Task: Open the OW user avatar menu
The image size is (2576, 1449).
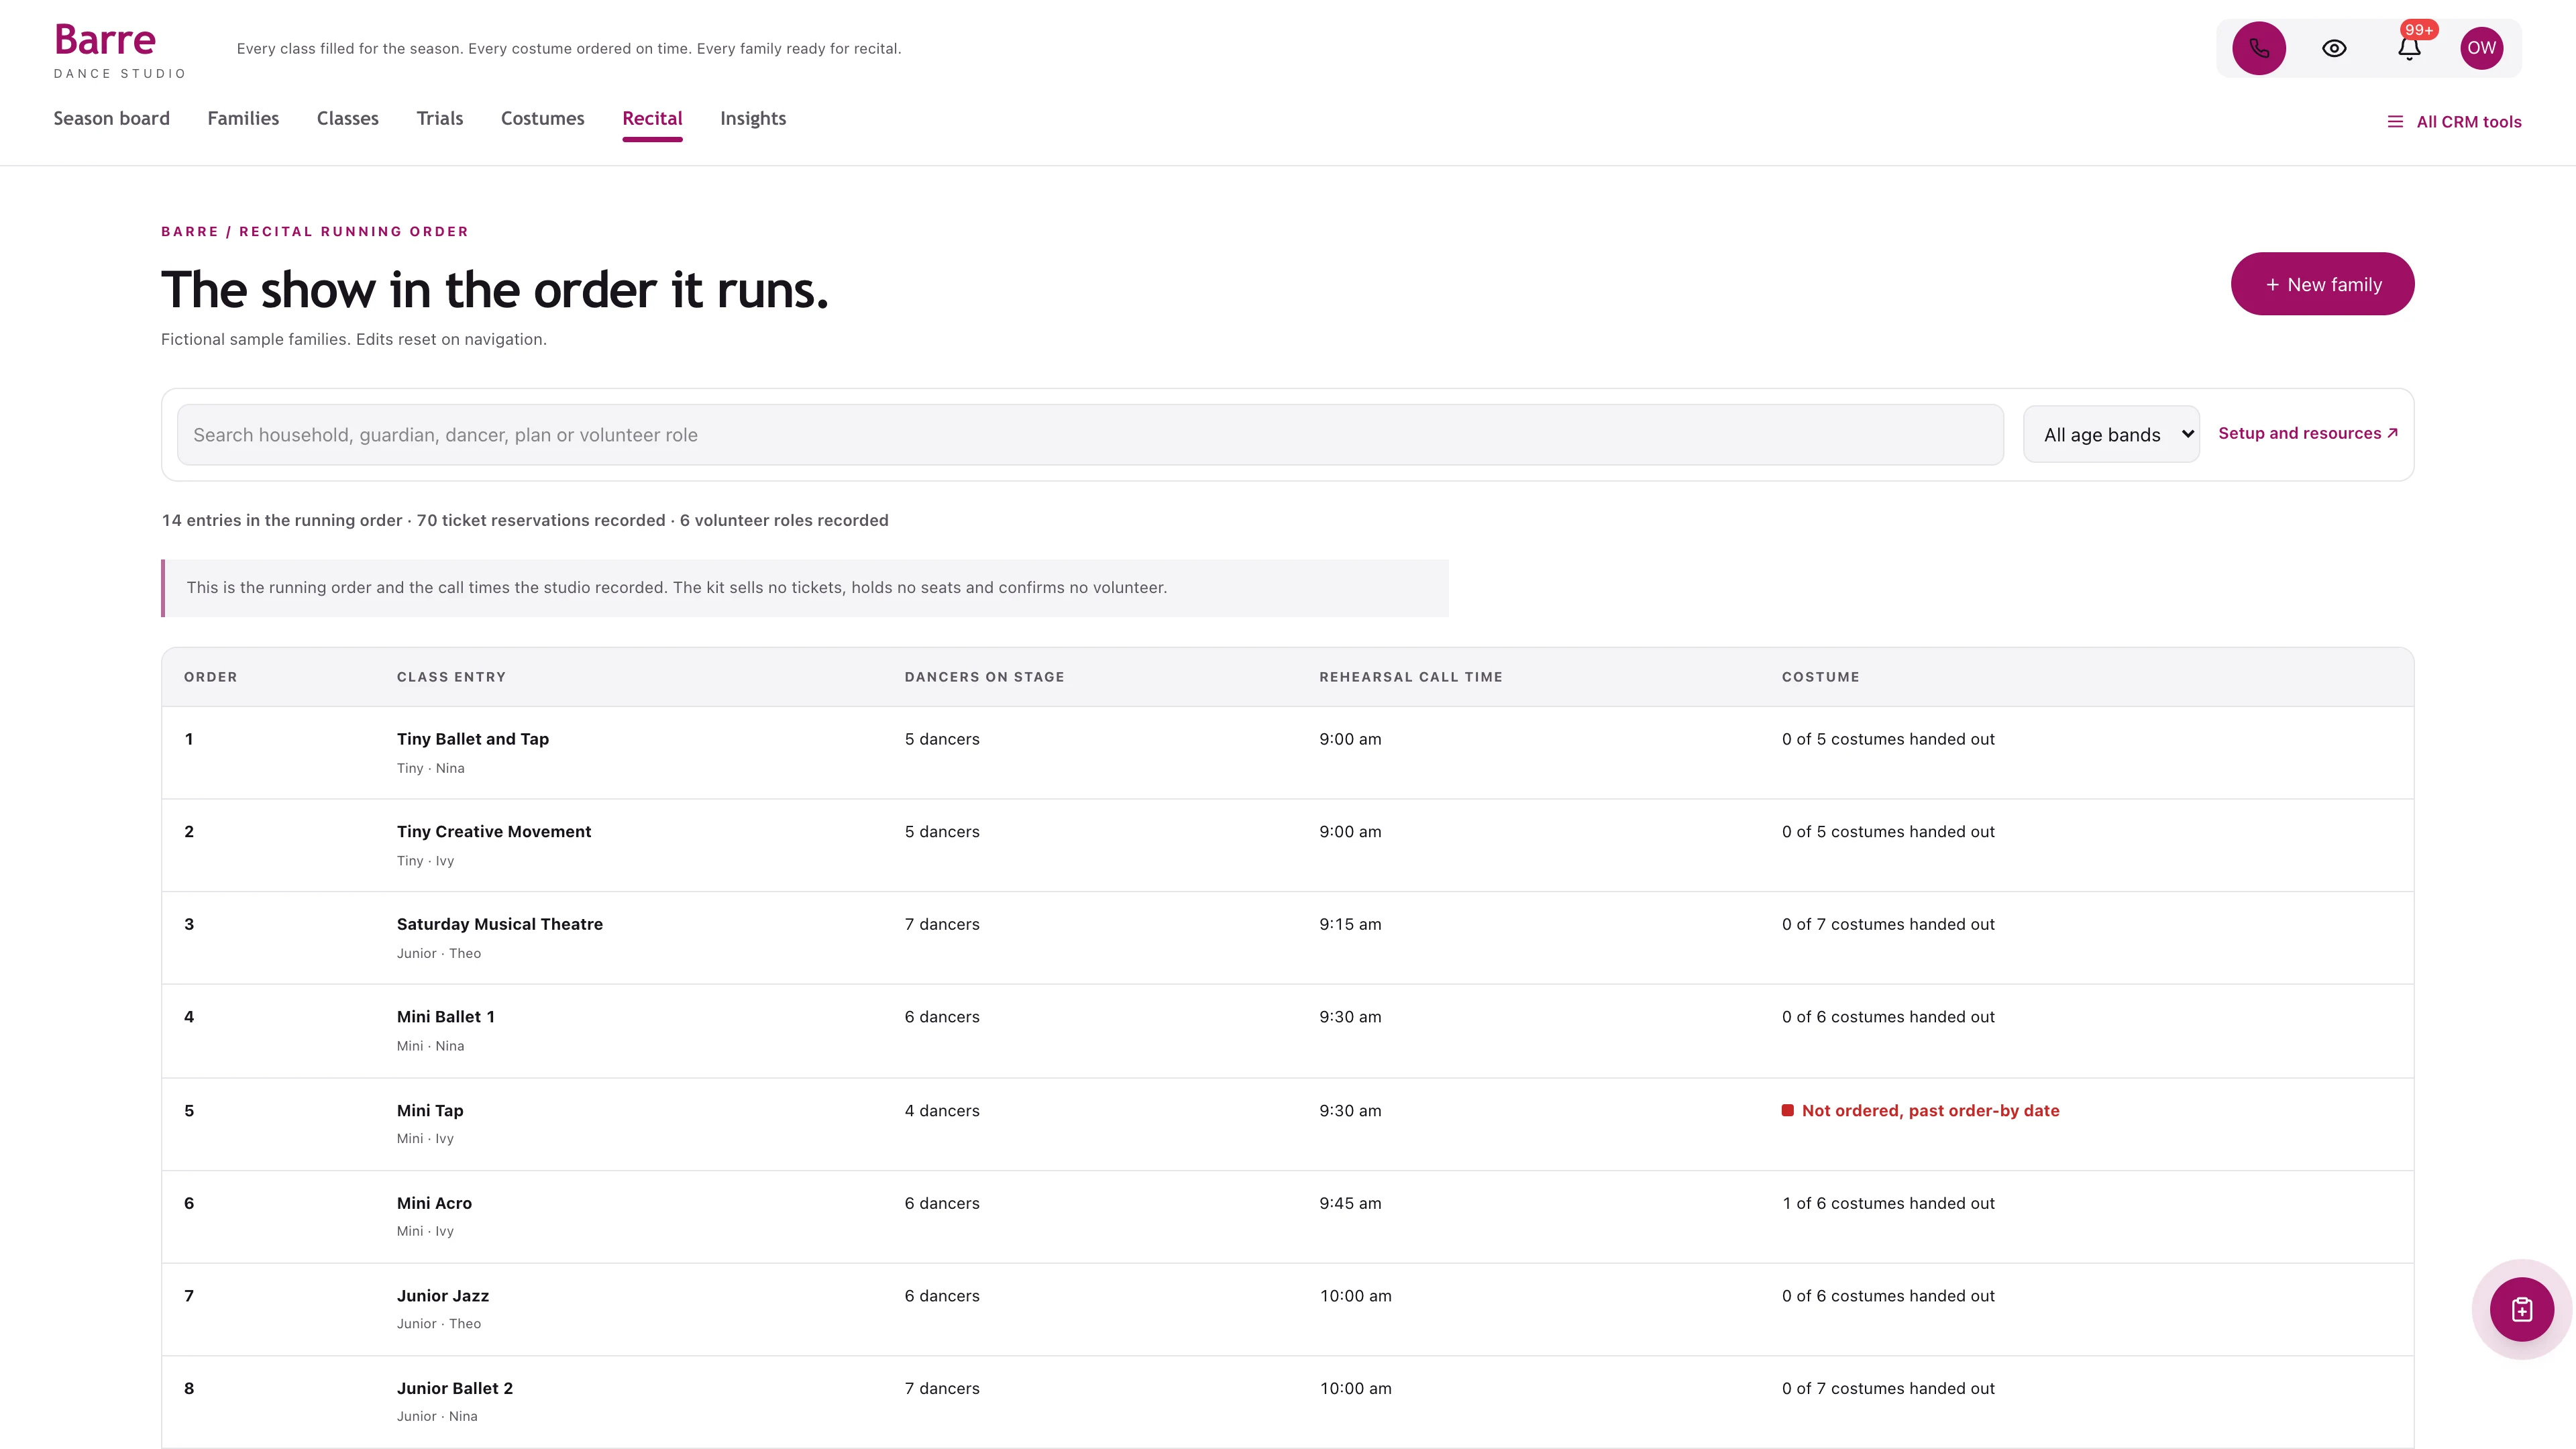Action: (x=2481, y=48)
